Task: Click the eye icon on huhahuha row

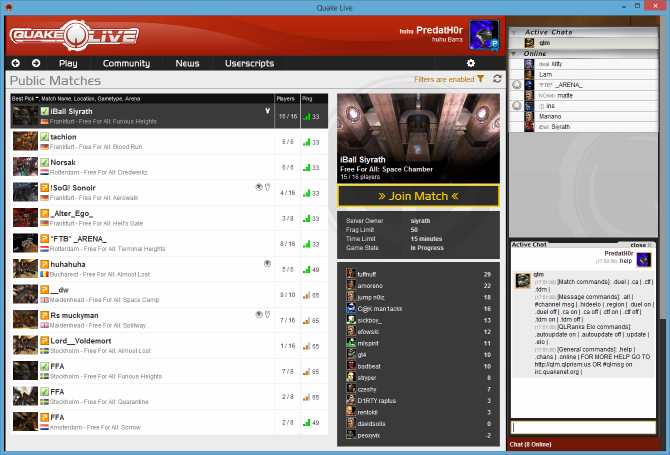Action: click(267, 264)
